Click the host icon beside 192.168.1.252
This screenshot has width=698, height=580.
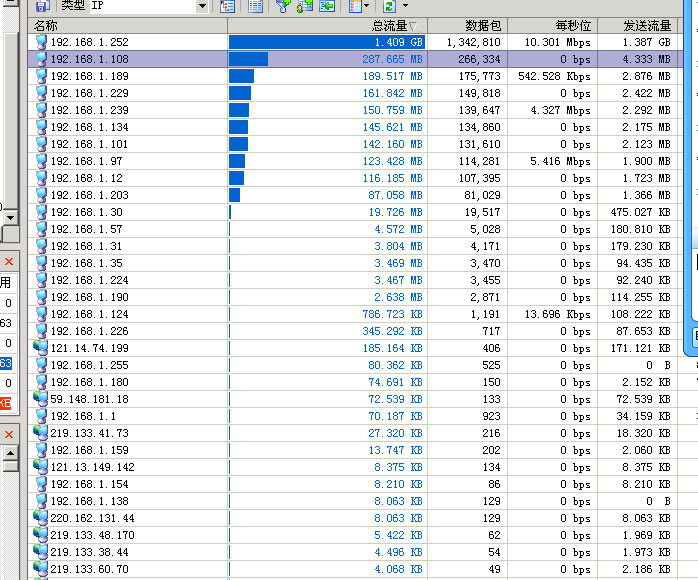[40, 43]
